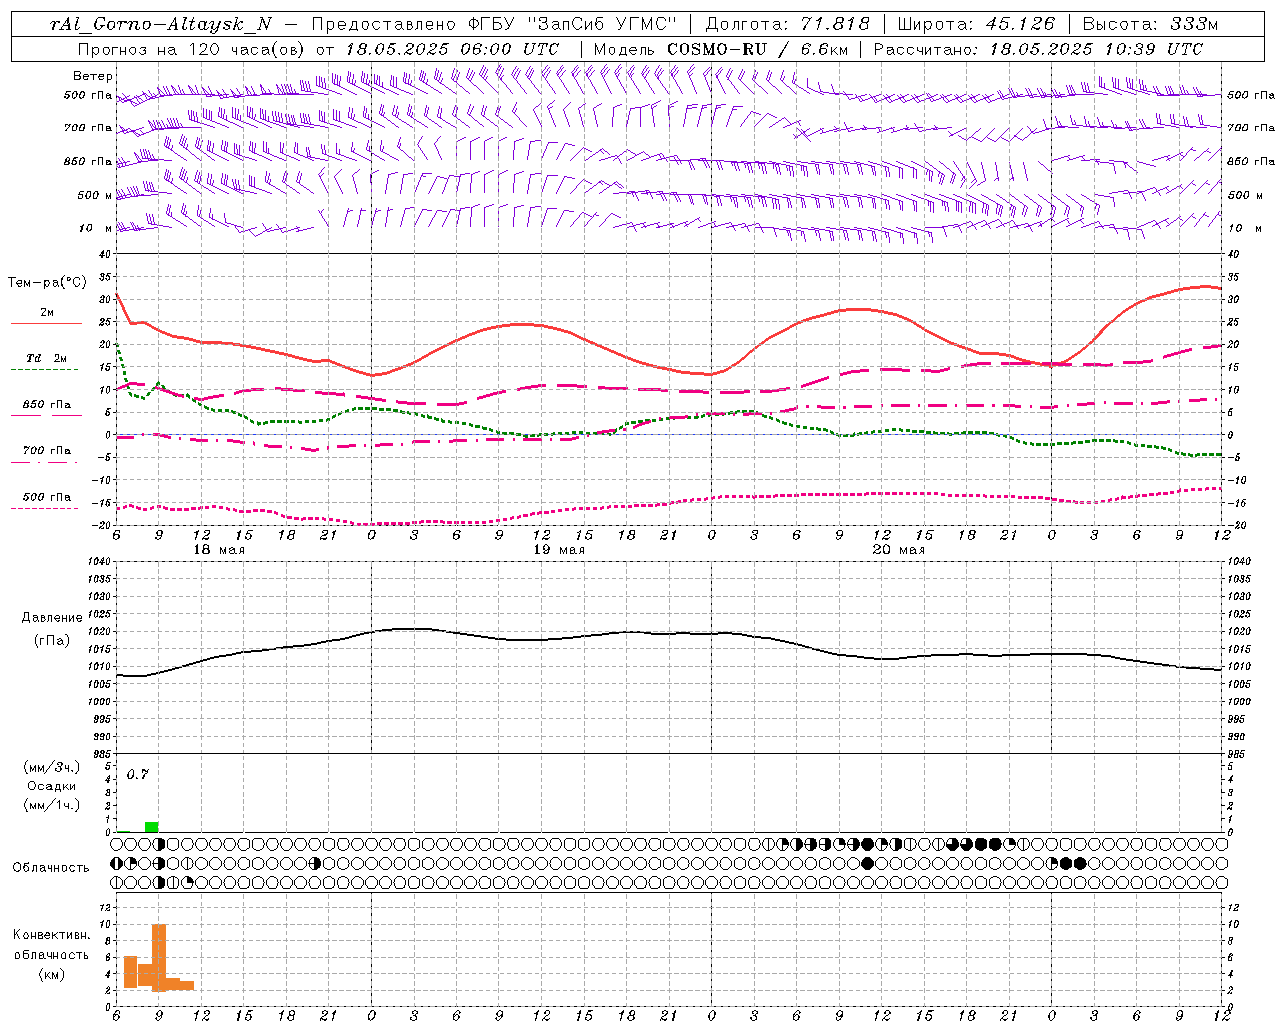The image size is (1280, 1024).
Task: Click the ФГБУ "ЗапСиб УГМС" provider text
Action: point(572,24)
